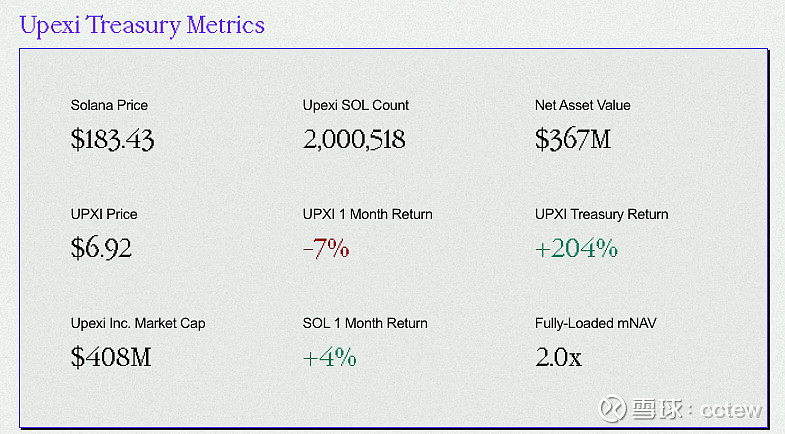The width and height of the screenshot is (785, 434).
Task: Click the Upexi Treasury Metrics heading
Action: pos(142,25)
